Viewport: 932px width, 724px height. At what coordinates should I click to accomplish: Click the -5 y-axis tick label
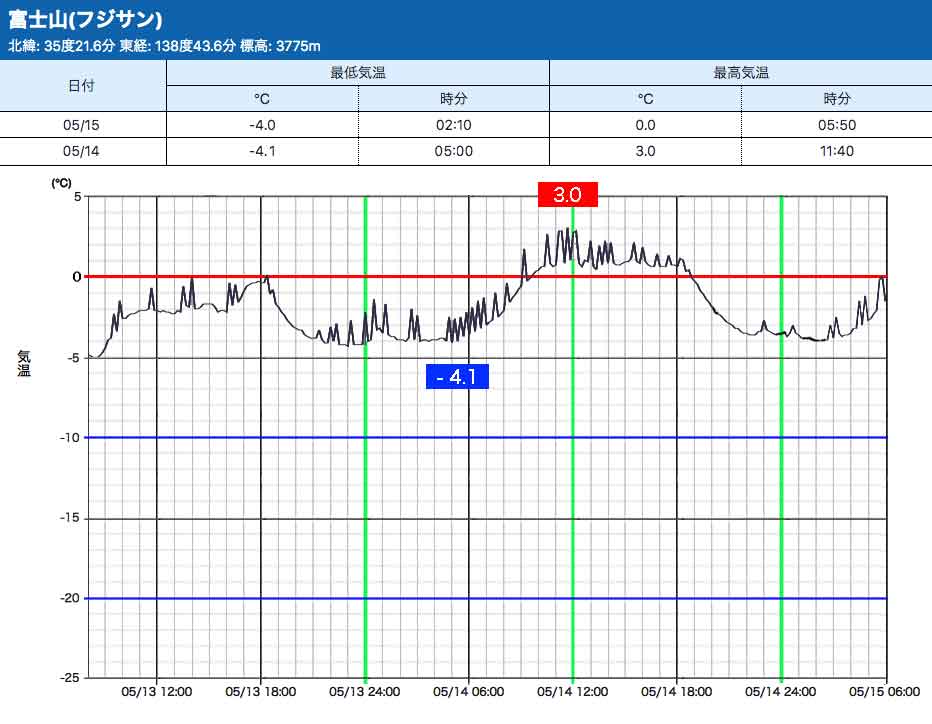73,358
